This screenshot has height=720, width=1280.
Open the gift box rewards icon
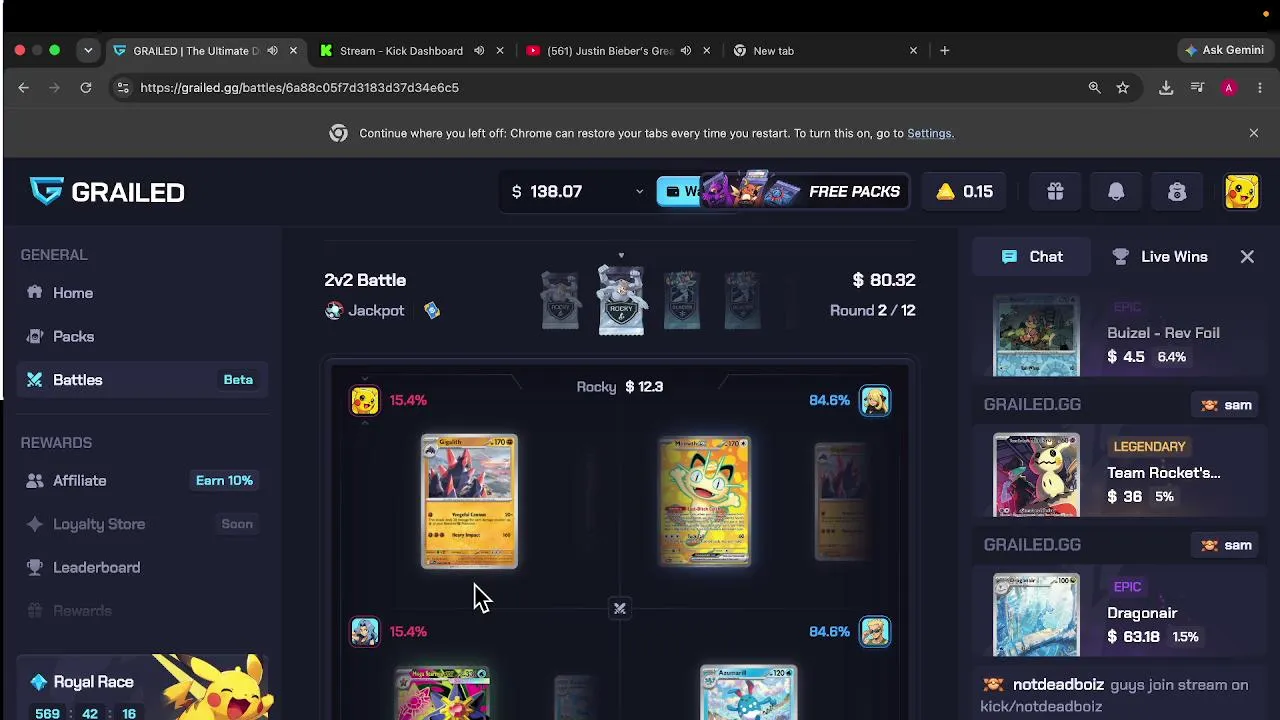pyautogui.click(x=1055, y=191)
